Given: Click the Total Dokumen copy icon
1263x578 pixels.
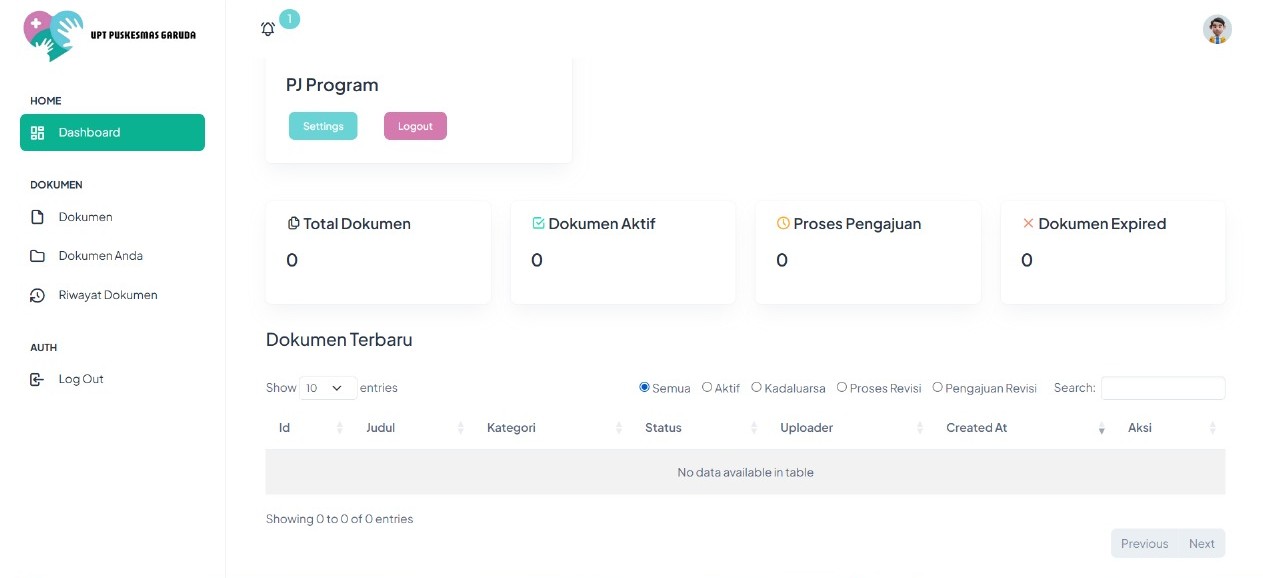Looking at the screenshot, I should 291,223.
